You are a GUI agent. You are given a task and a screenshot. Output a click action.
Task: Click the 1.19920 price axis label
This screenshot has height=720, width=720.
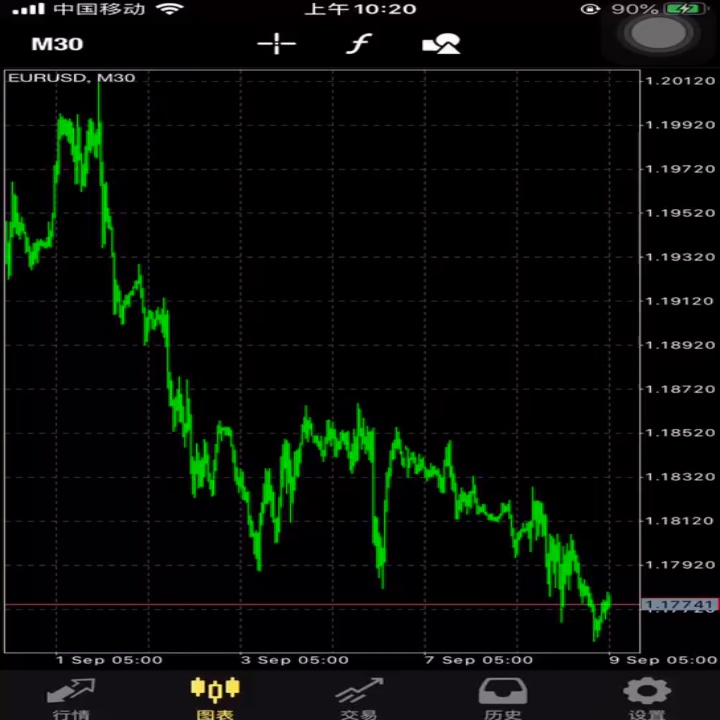coord(681,125)
